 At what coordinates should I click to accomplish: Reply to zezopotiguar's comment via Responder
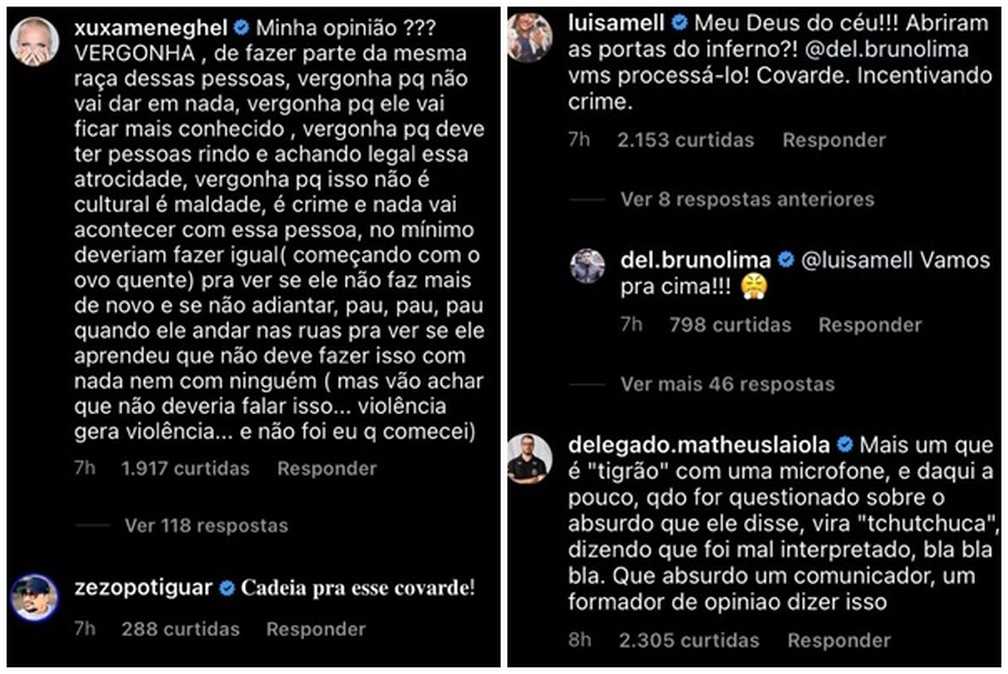coord(316,629)
